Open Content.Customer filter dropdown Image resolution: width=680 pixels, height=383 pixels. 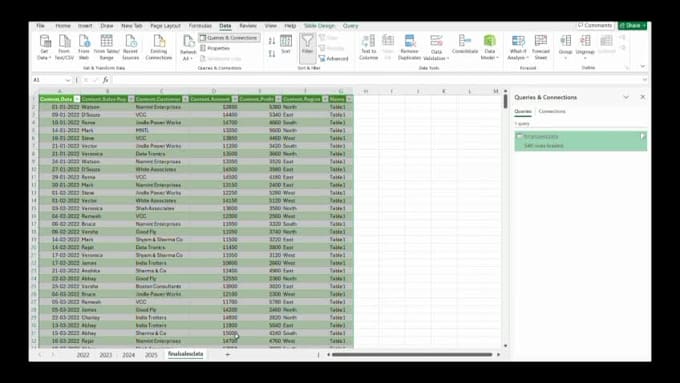click(x=185, y=99)
